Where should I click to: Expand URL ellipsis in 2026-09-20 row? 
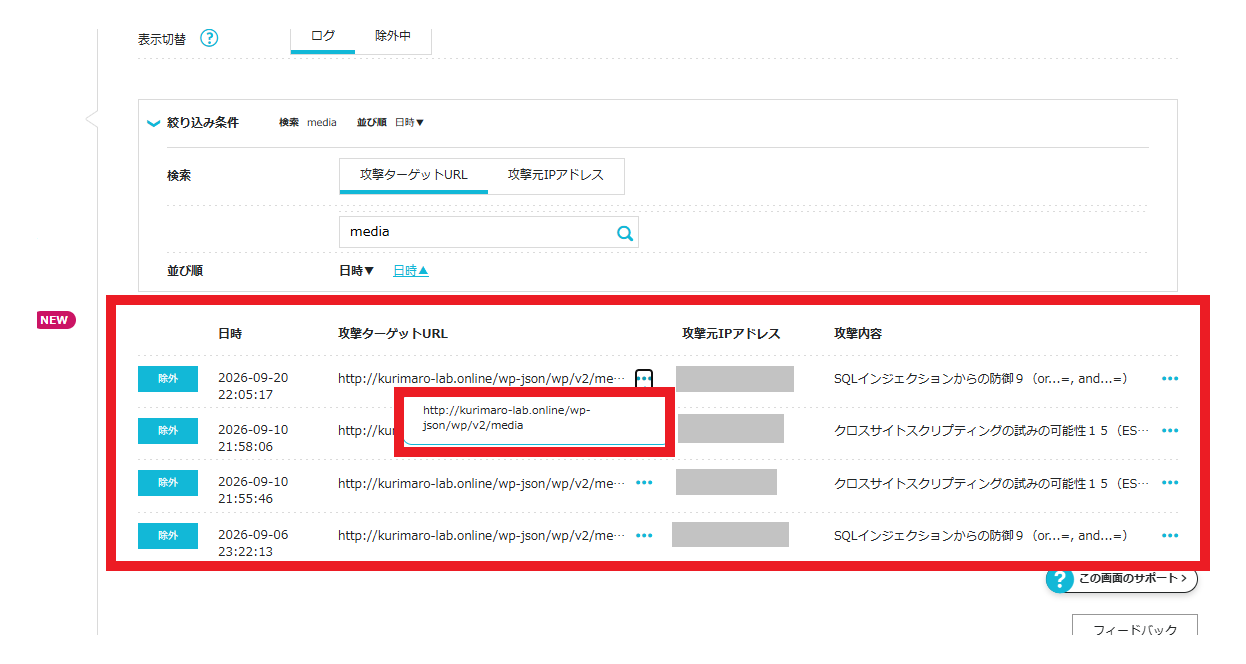[644, 379]
